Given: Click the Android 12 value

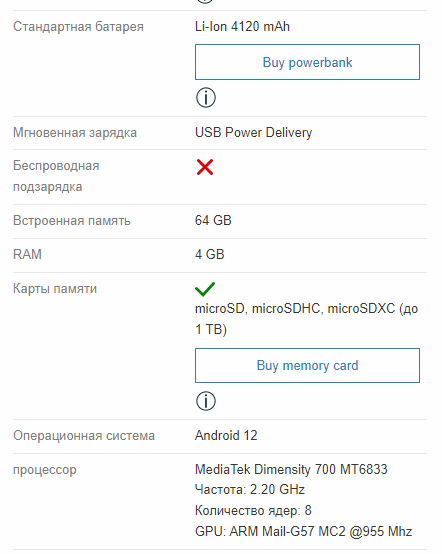Looking at the screenshot, I should tap(226, 435).
